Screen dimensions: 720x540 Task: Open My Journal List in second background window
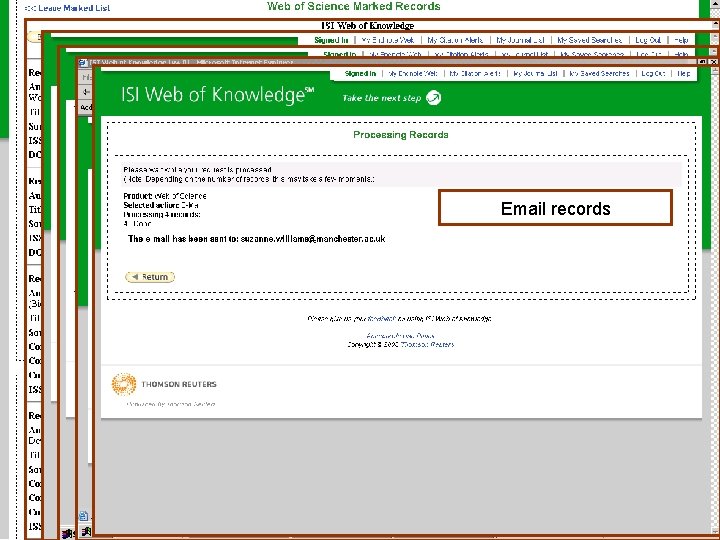point(520,40)
